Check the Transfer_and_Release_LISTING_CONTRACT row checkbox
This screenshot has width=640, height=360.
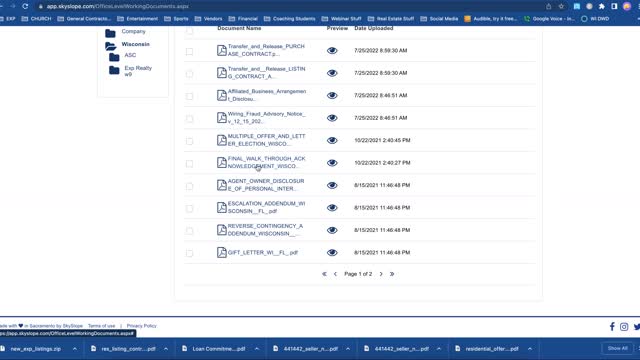pyautogui.click(x=189, y=74)
